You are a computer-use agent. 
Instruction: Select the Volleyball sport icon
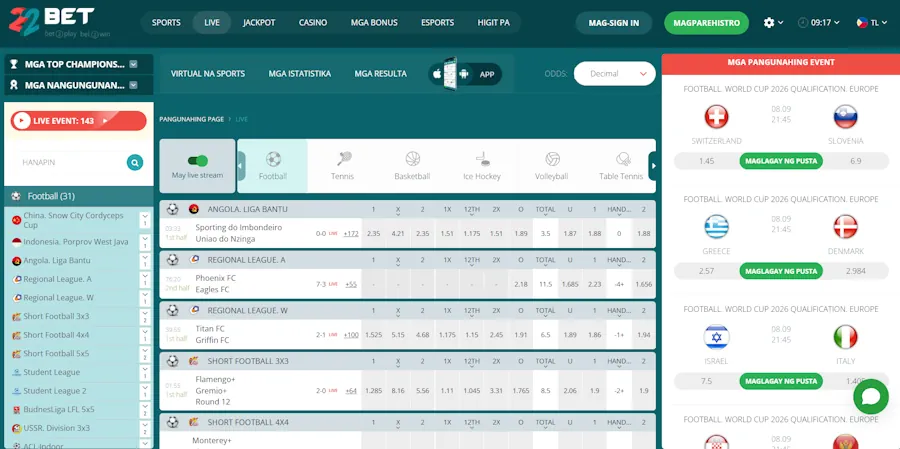(x=552, y=159)
